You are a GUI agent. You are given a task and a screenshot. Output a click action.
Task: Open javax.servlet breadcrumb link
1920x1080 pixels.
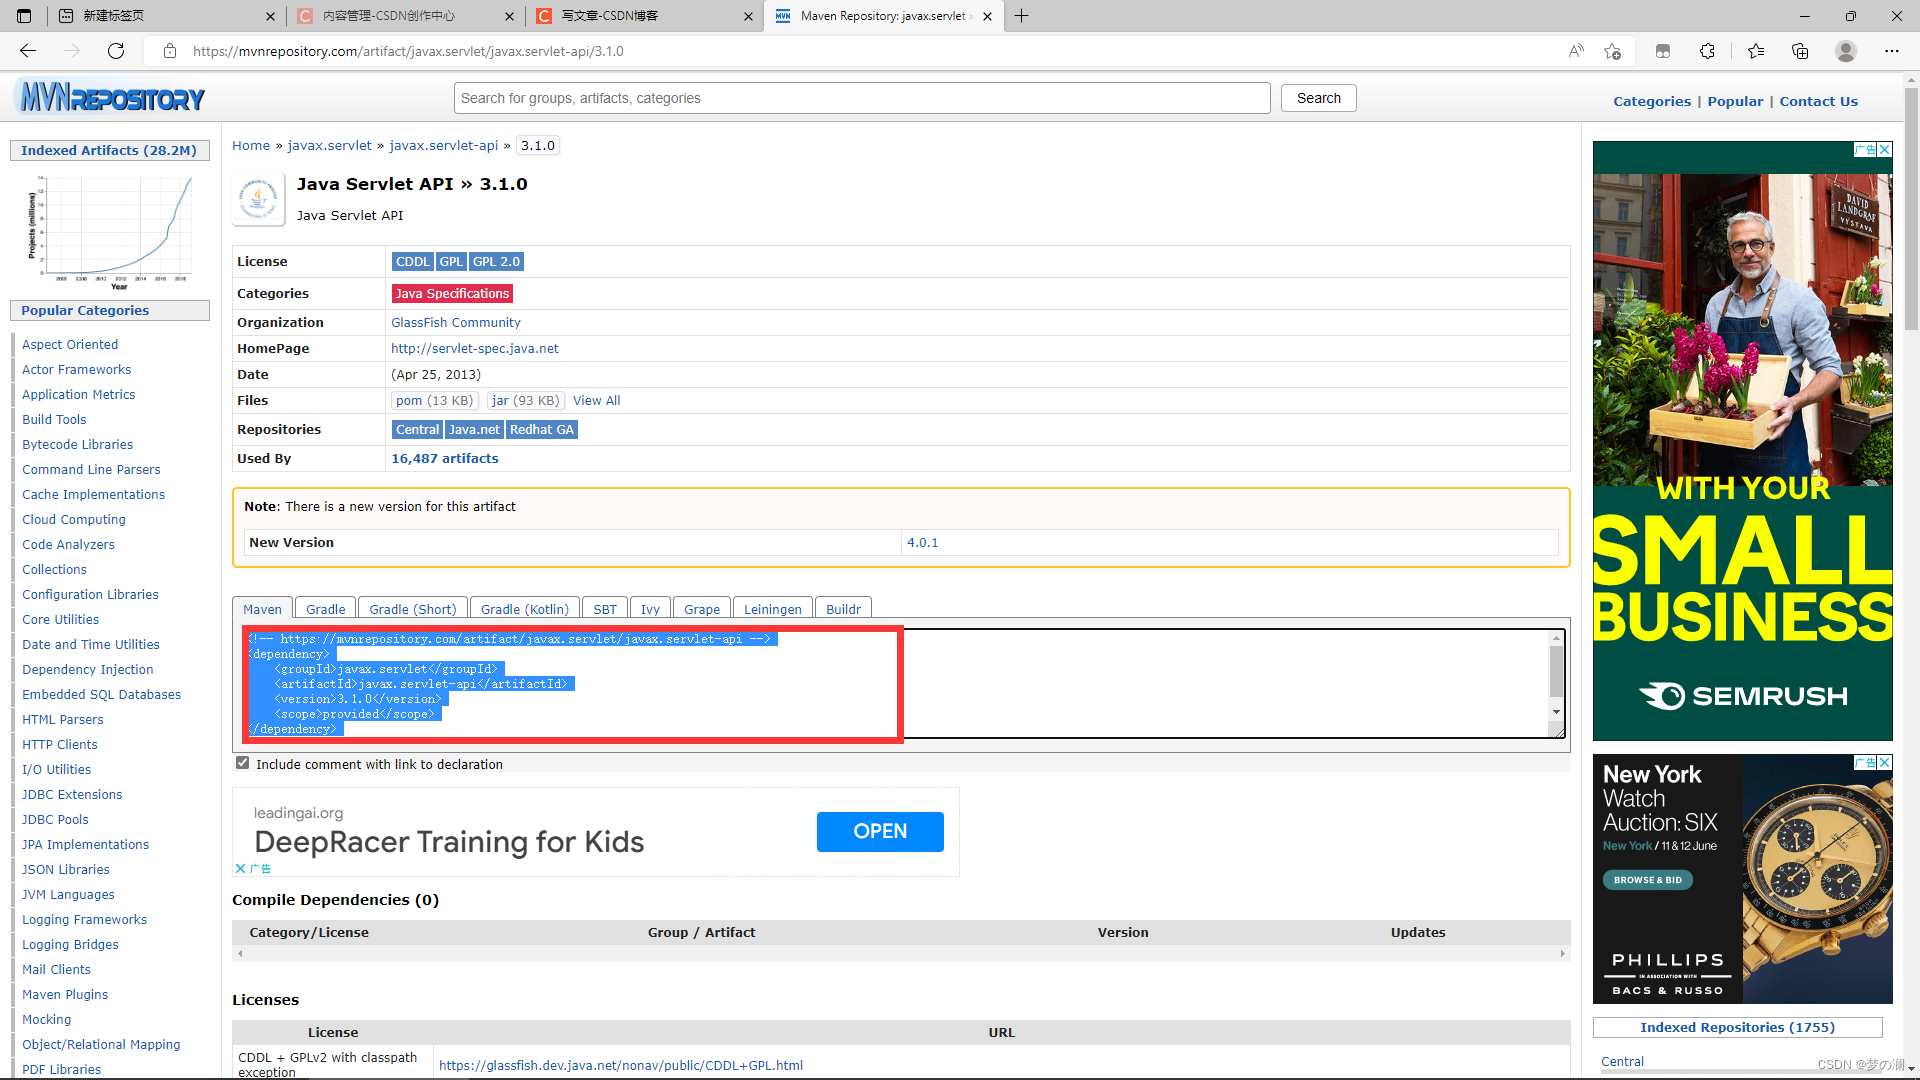tap(329, 145)
